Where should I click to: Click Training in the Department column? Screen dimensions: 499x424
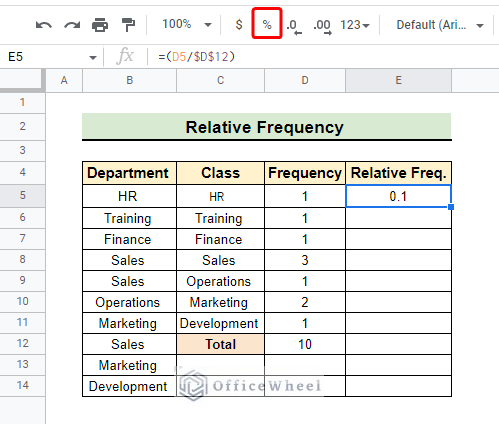click(128, 218)
